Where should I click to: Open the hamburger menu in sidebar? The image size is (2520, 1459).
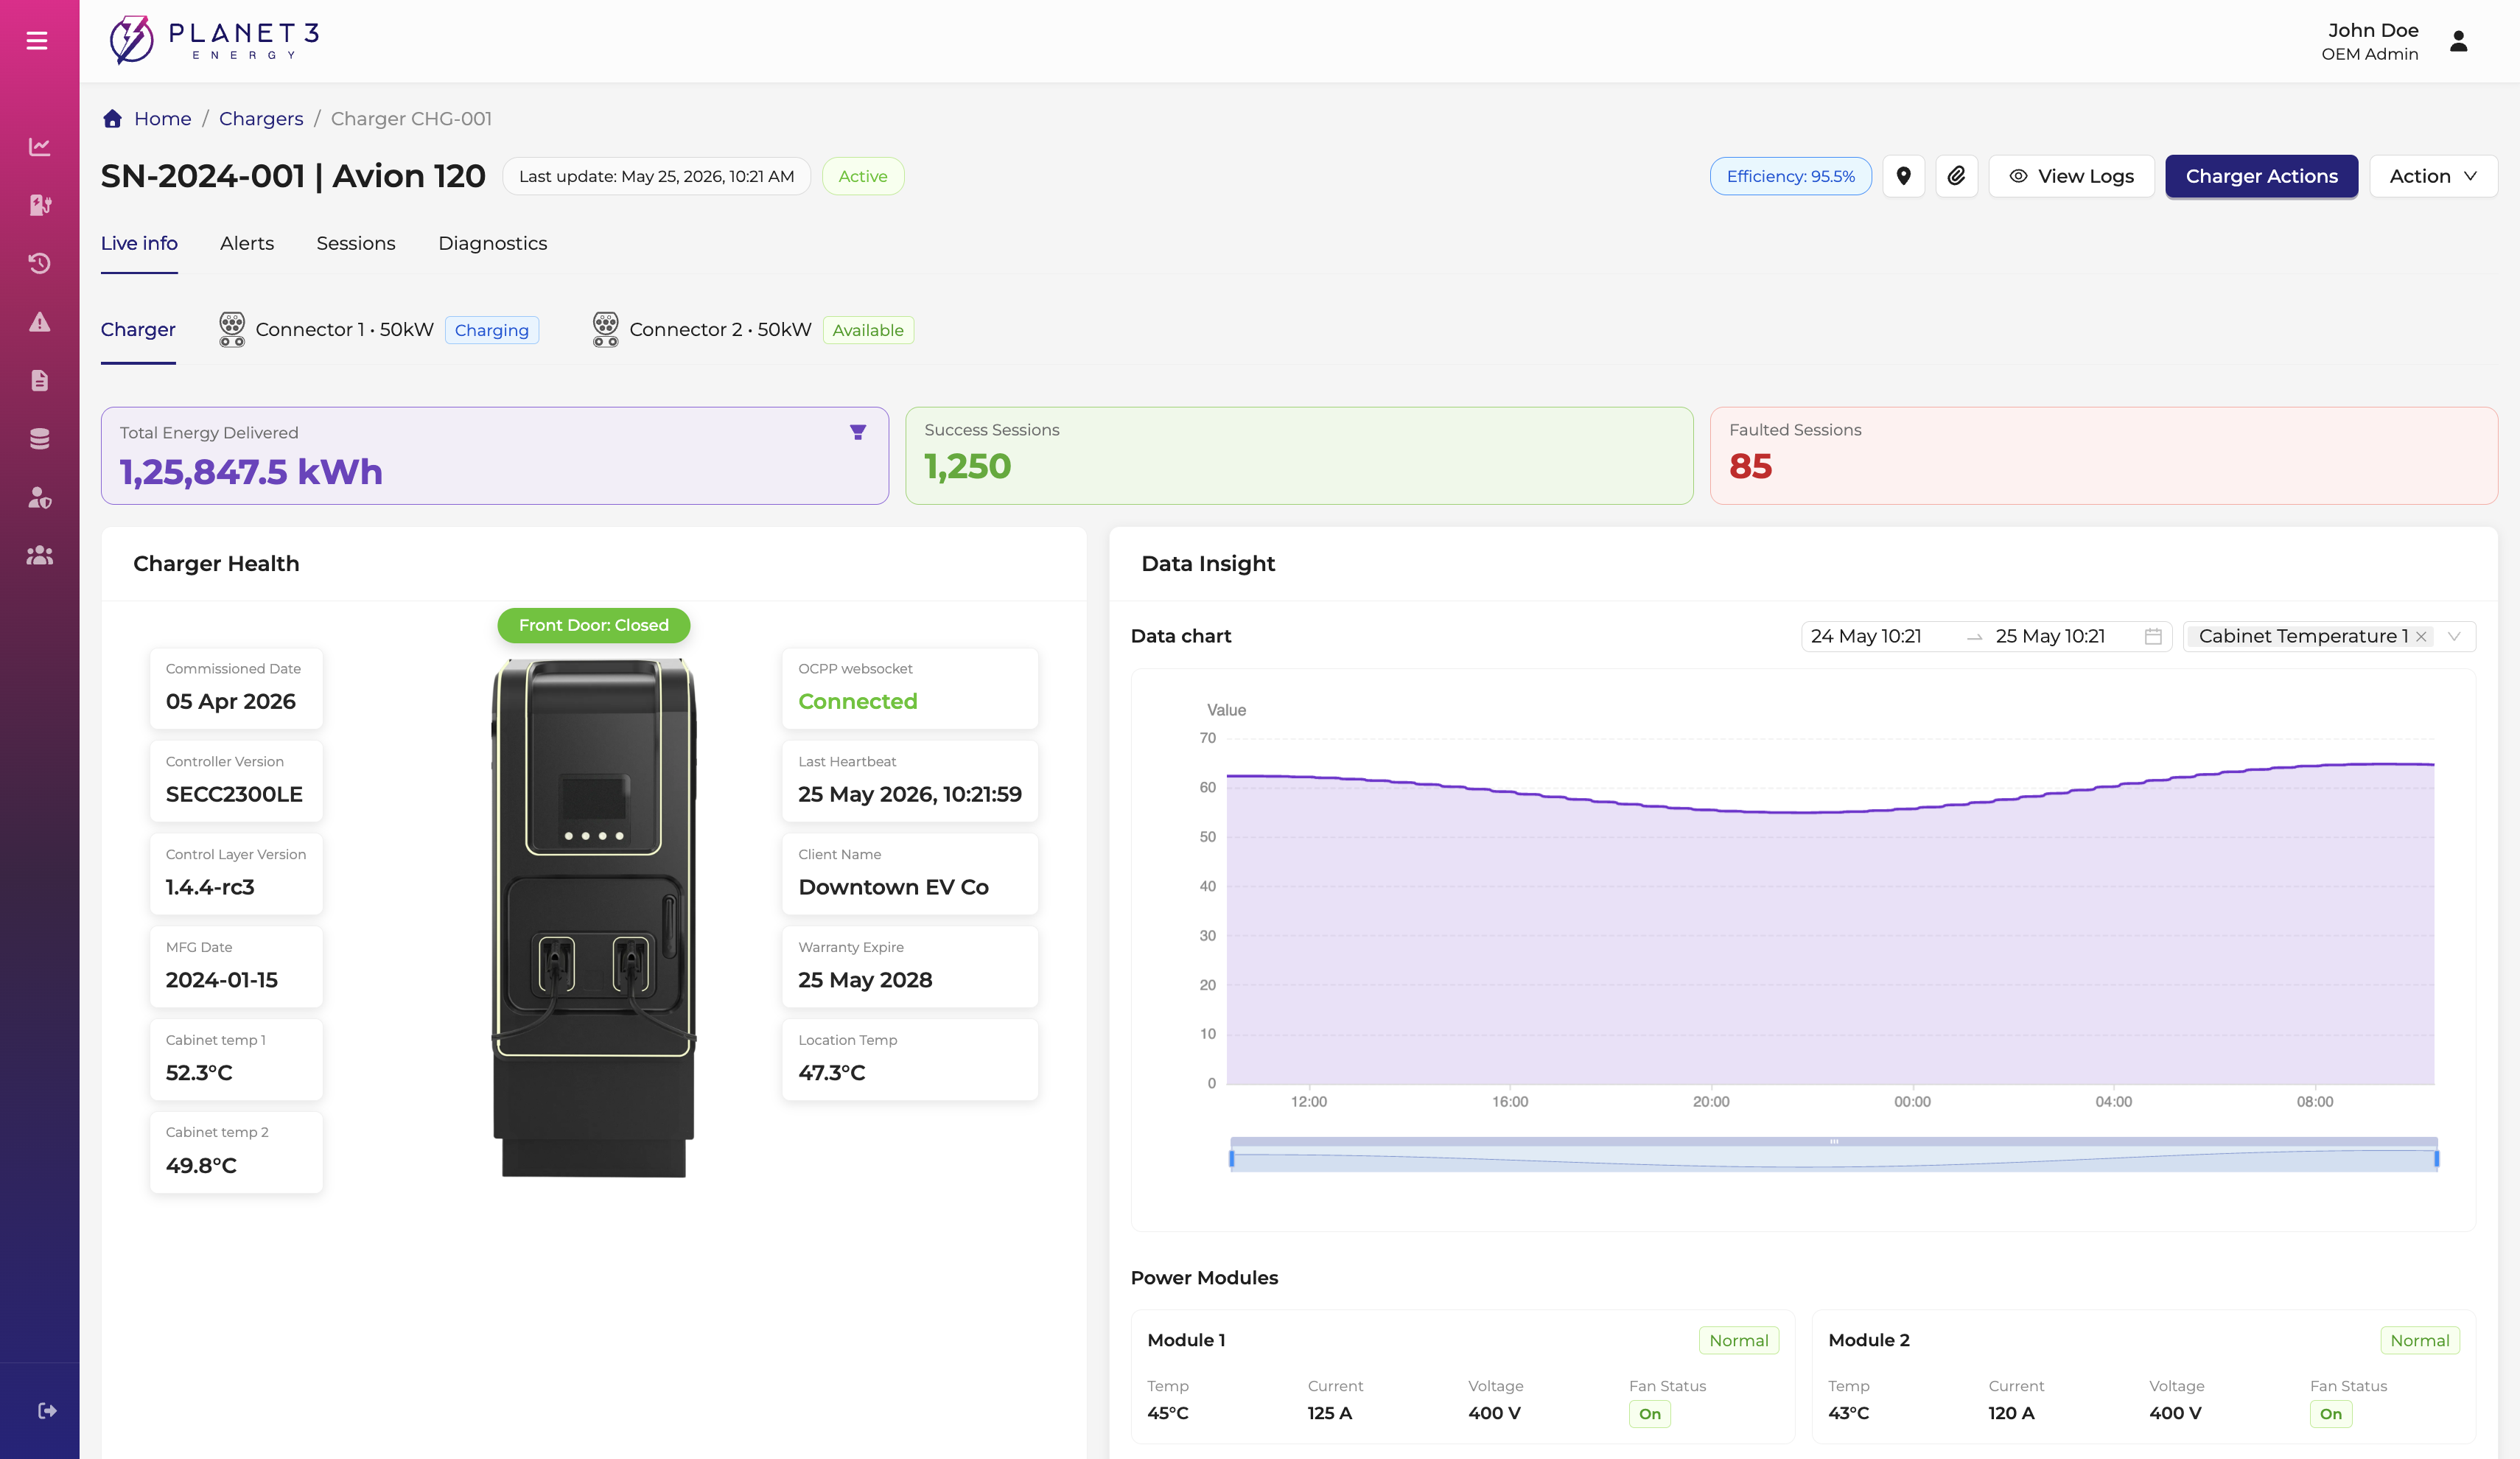coord(37,40)
